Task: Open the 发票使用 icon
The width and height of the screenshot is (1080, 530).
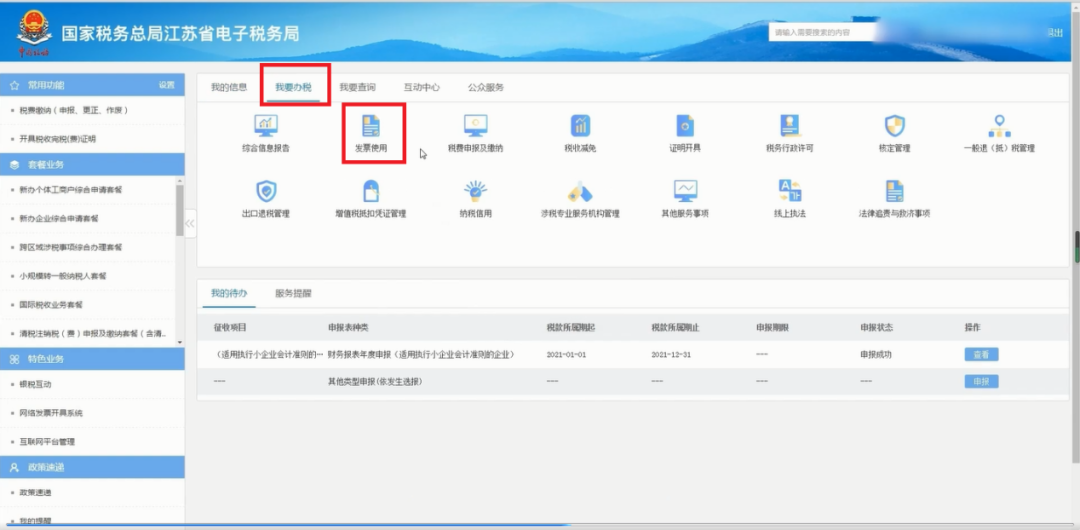Action: 371,126
